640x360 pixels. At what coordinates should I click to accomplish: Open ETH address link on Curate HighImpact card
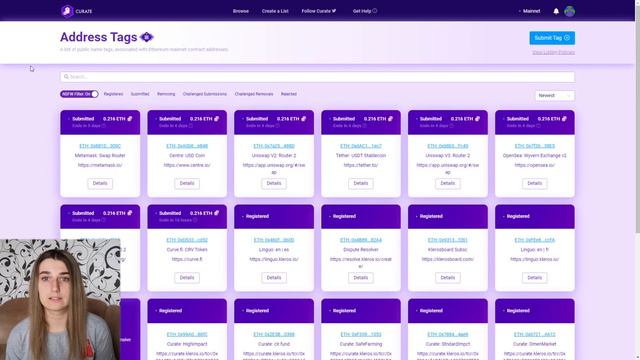[187, 334]
